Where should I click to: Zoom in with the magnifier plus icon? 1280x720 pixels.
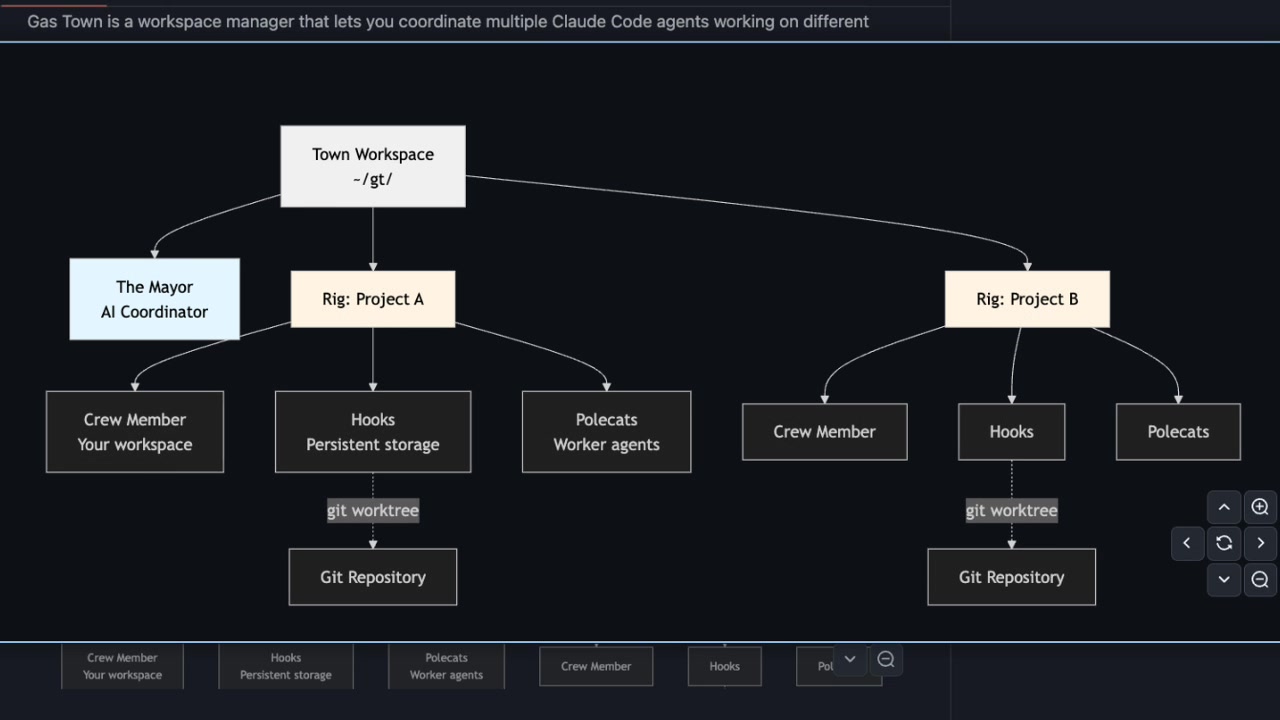(1260, 506)
